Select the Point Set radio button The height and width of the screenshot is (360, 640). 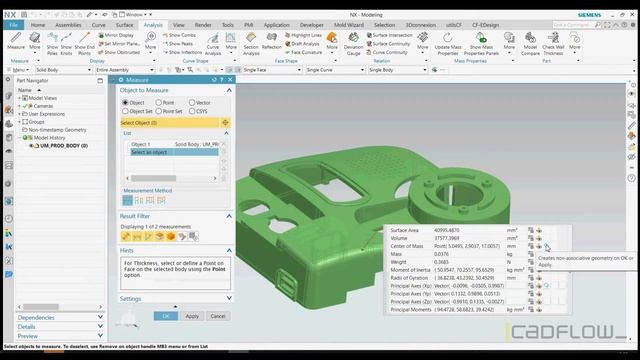158,111
